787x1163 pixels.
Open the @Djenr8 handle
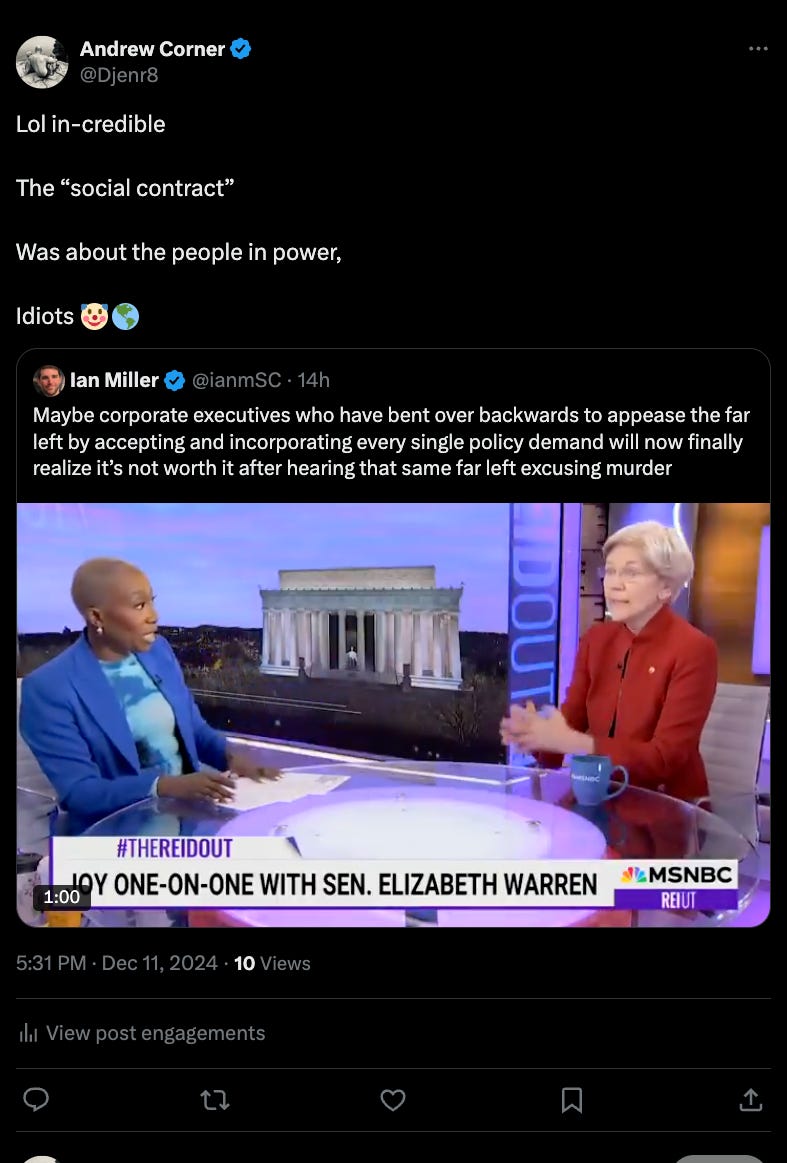point(119,75)
